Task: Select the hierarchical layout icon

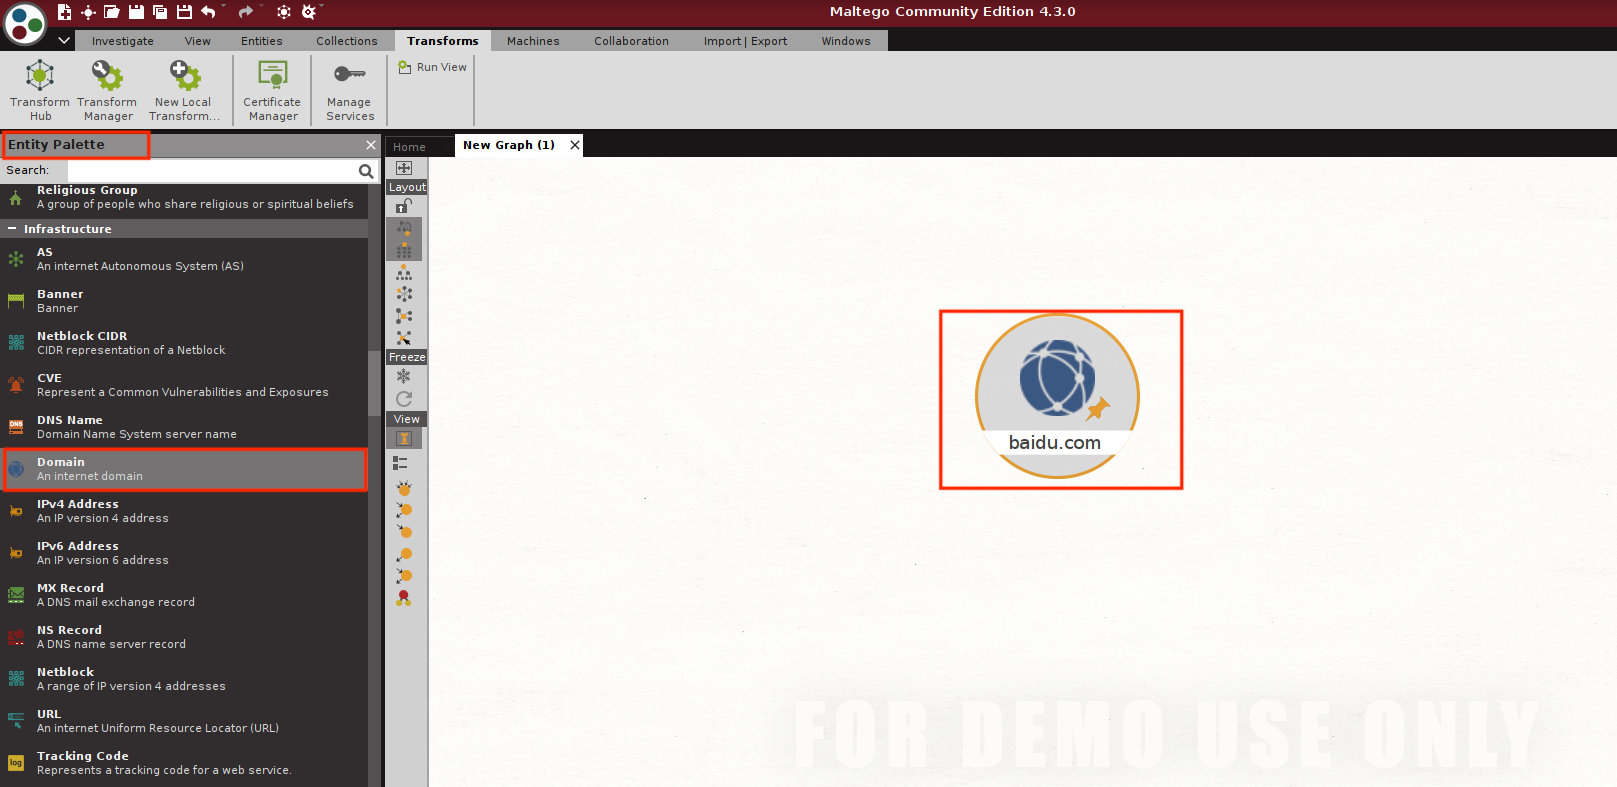Action: tap(404, 272)
